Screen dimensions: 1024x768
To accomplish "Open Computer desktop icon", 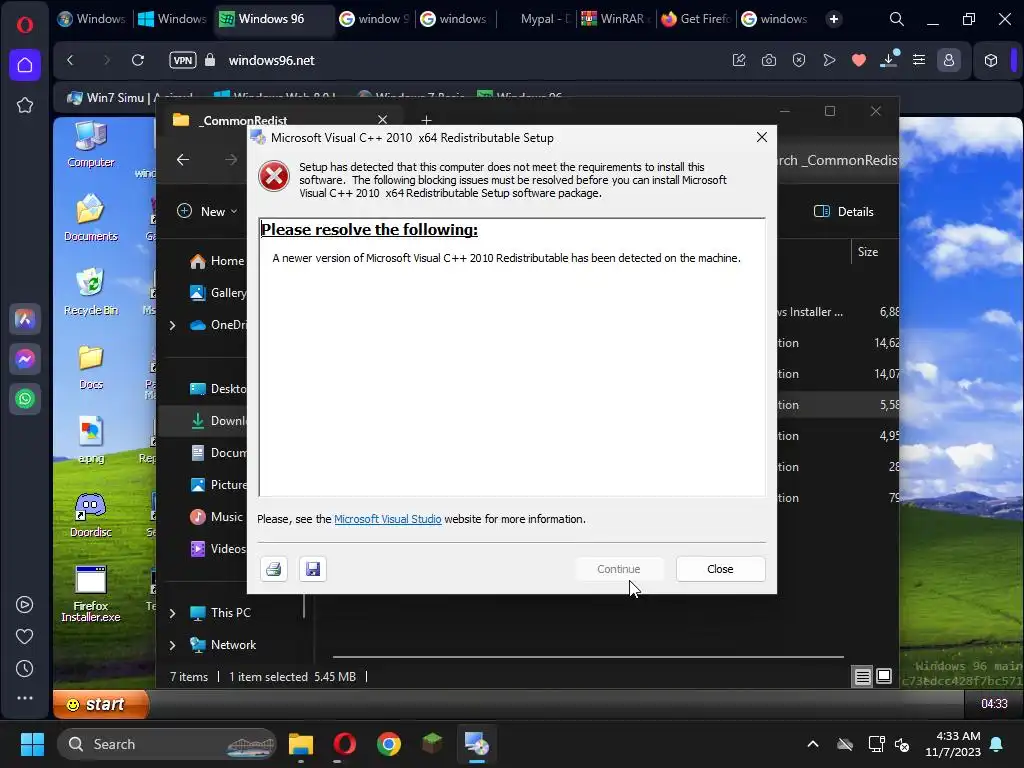I will click(91, 145).
